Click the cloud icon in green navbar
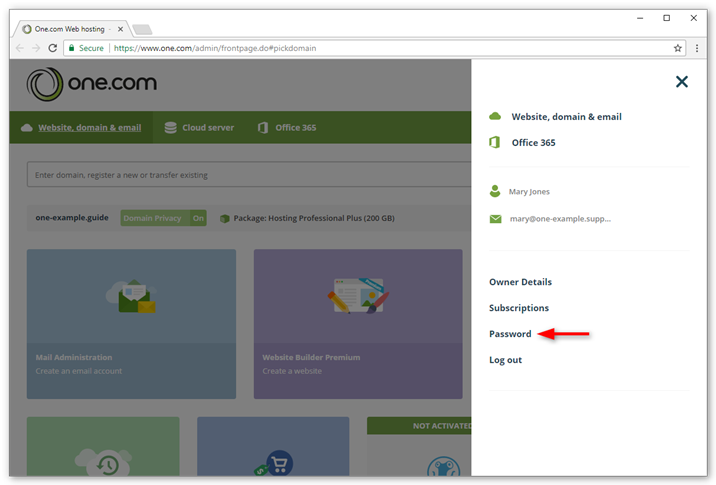716x485 pixels. click(x=26, y=127)
